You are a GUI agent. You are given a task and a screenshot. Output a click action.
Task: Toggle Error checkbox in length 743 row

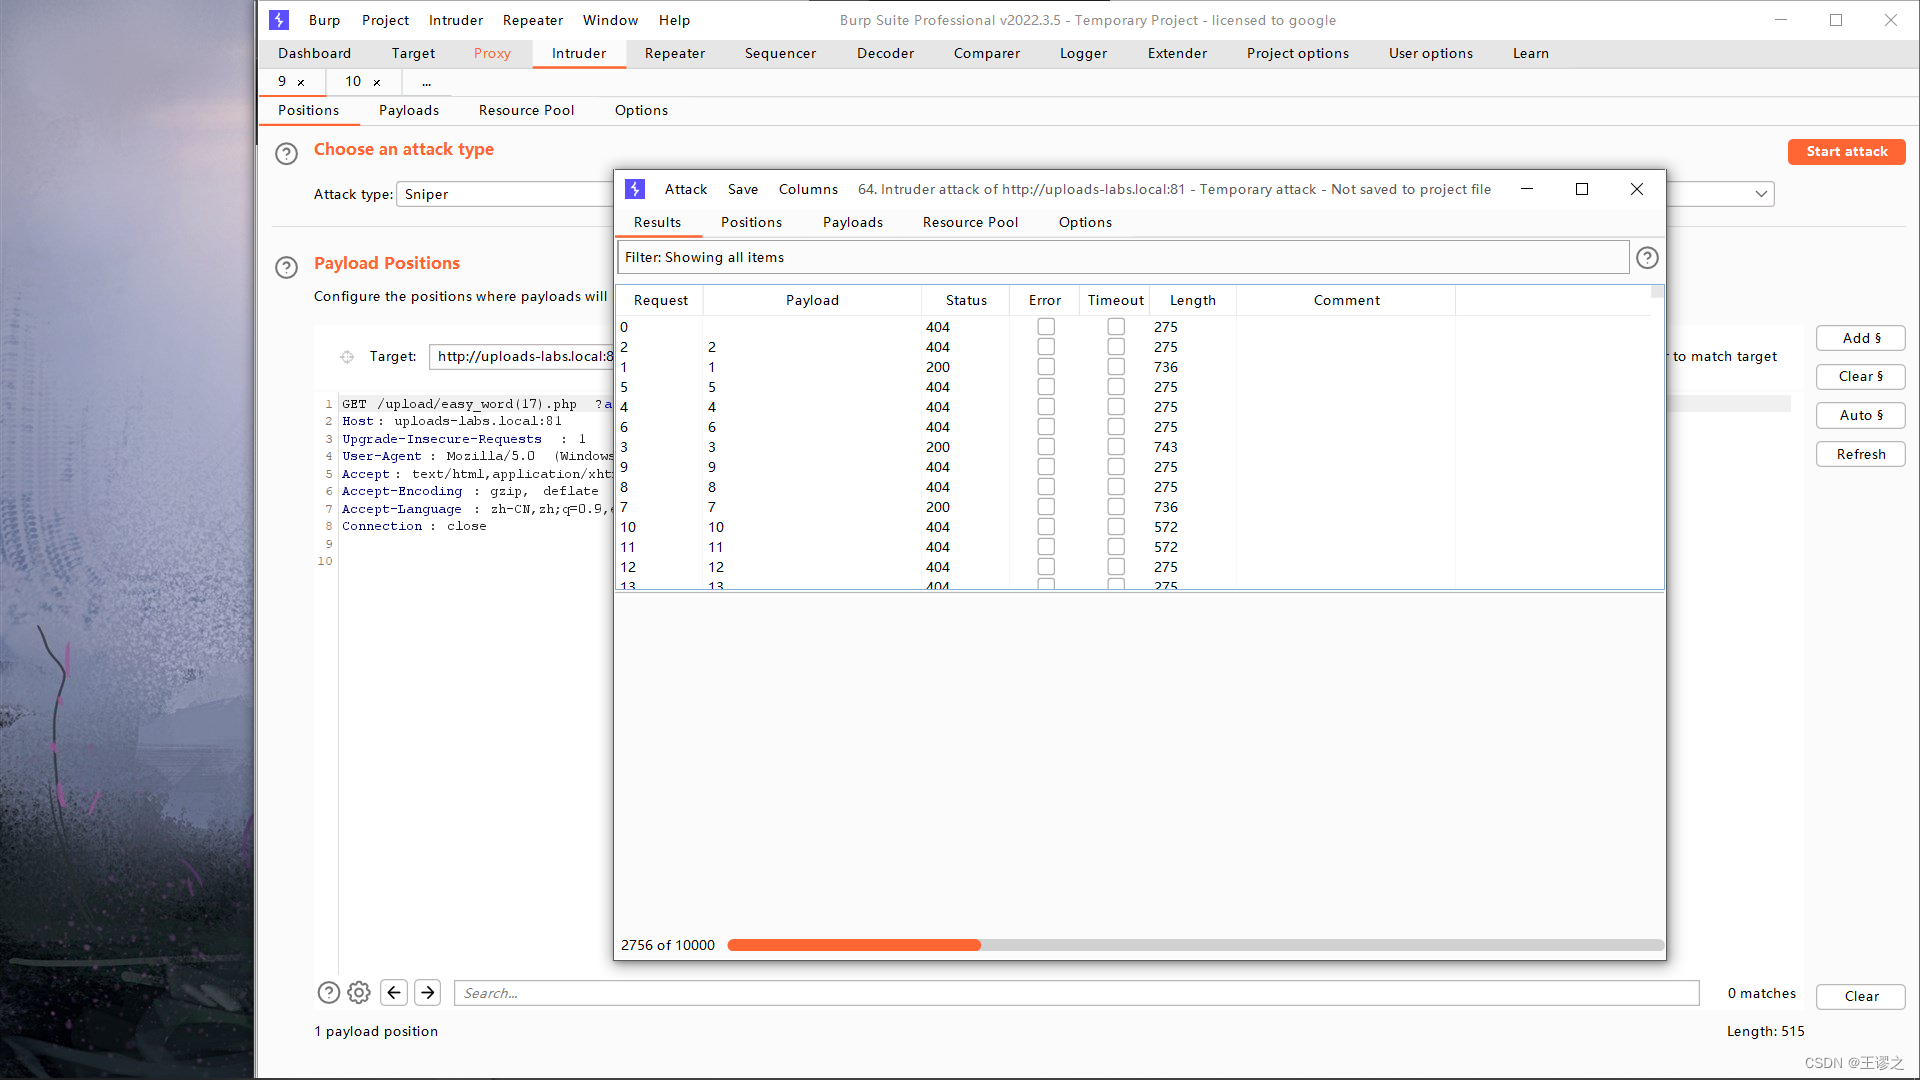click(1046, 447)
